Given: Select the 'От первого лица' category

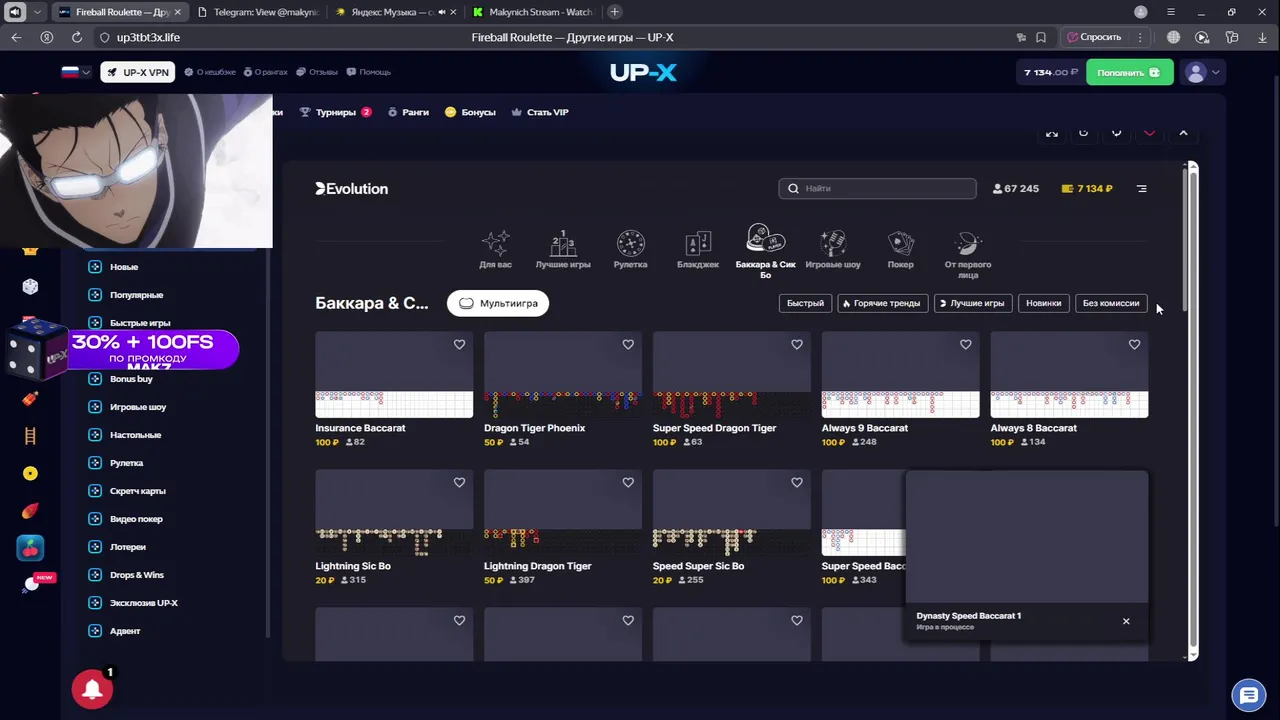Looking at the screenshot, I should point(968,255).
